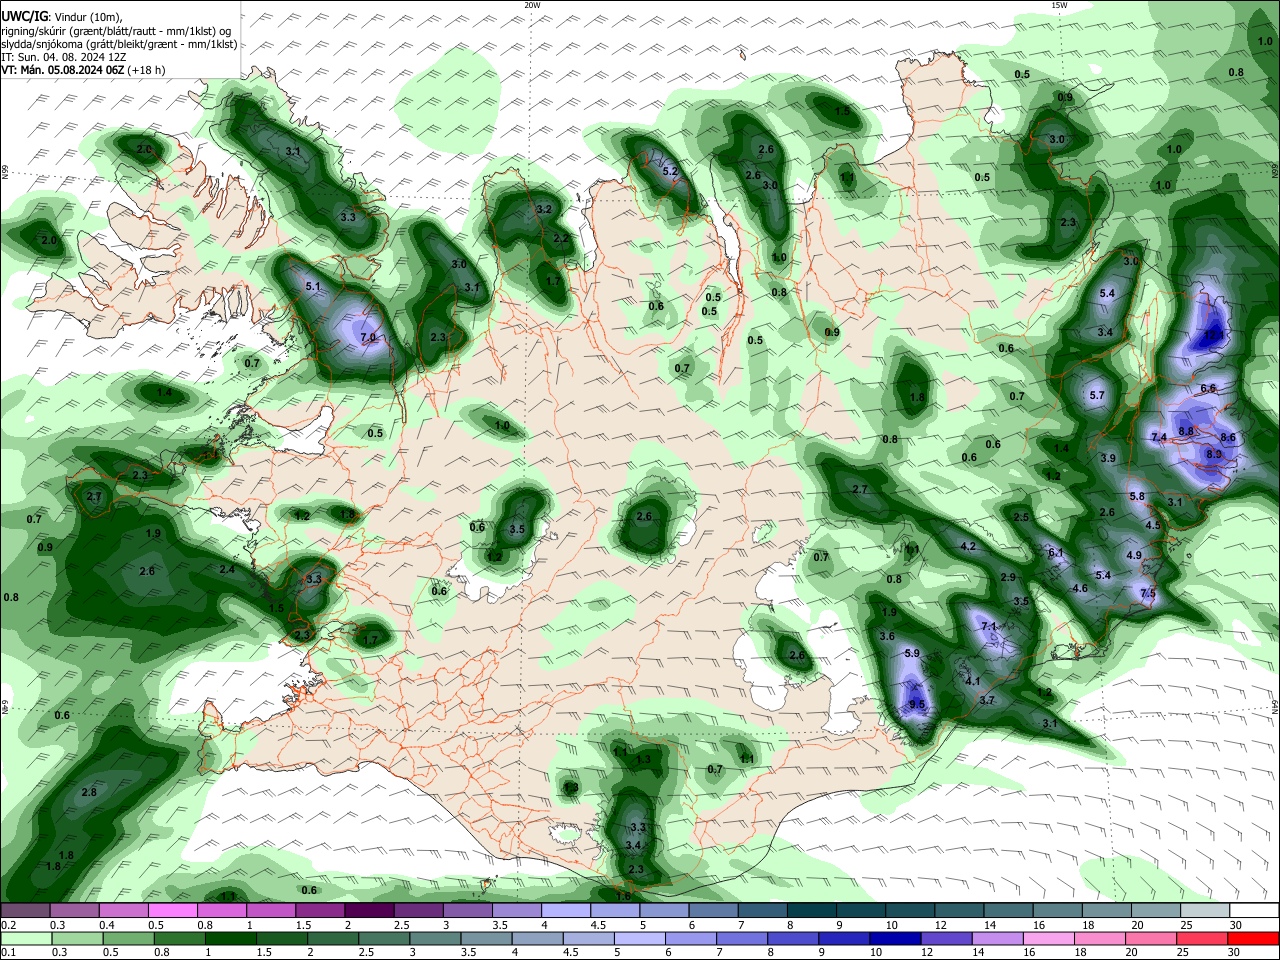The height and width of the screenshot is (960, 1280).
Task: Click the 9.5 precipitation value
Action: coord(917,704)
